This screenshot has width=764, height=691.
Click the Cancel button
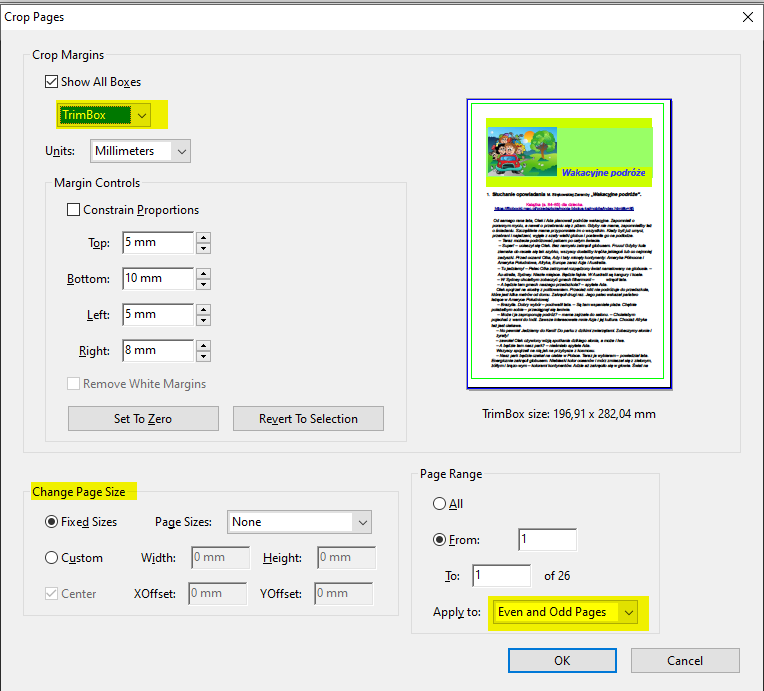click(x=685, y=660)
